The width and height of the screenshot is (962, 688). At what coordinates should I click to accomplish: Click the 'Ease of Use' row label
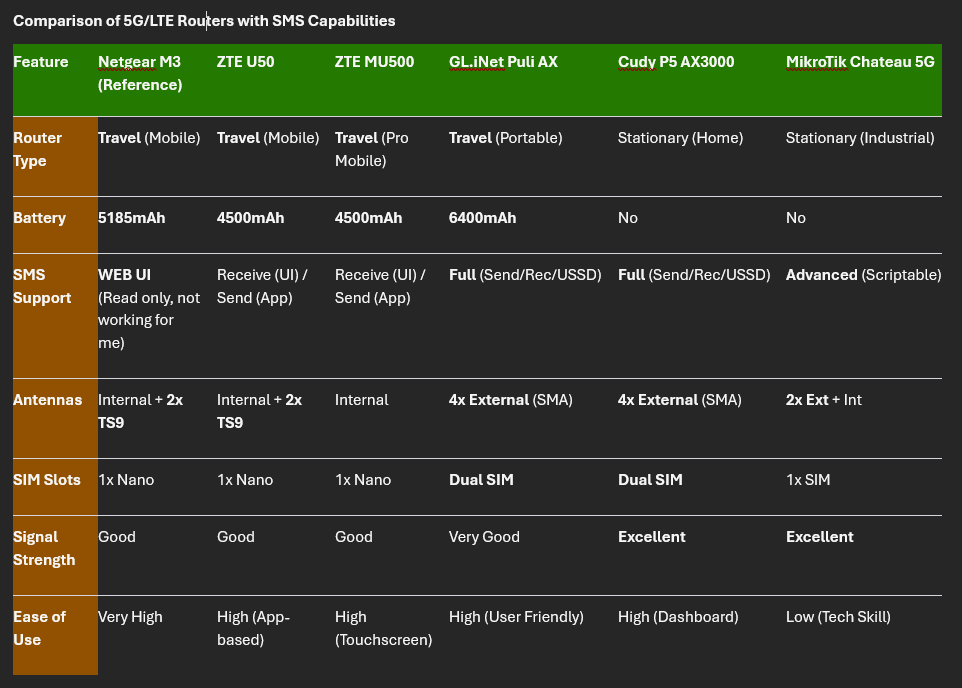(40, 628)
